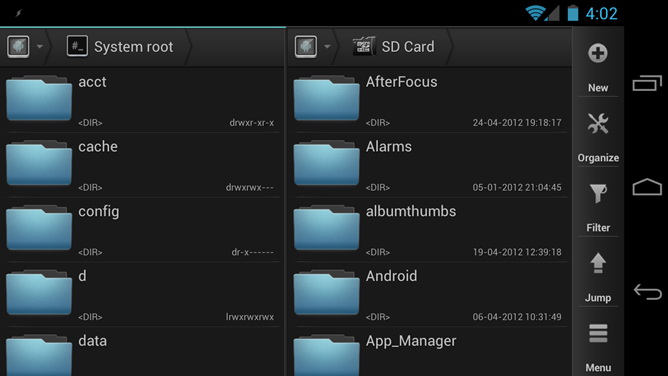Open the Organize tools icon
Screen dimensions: 668x376
click(598, 123)
